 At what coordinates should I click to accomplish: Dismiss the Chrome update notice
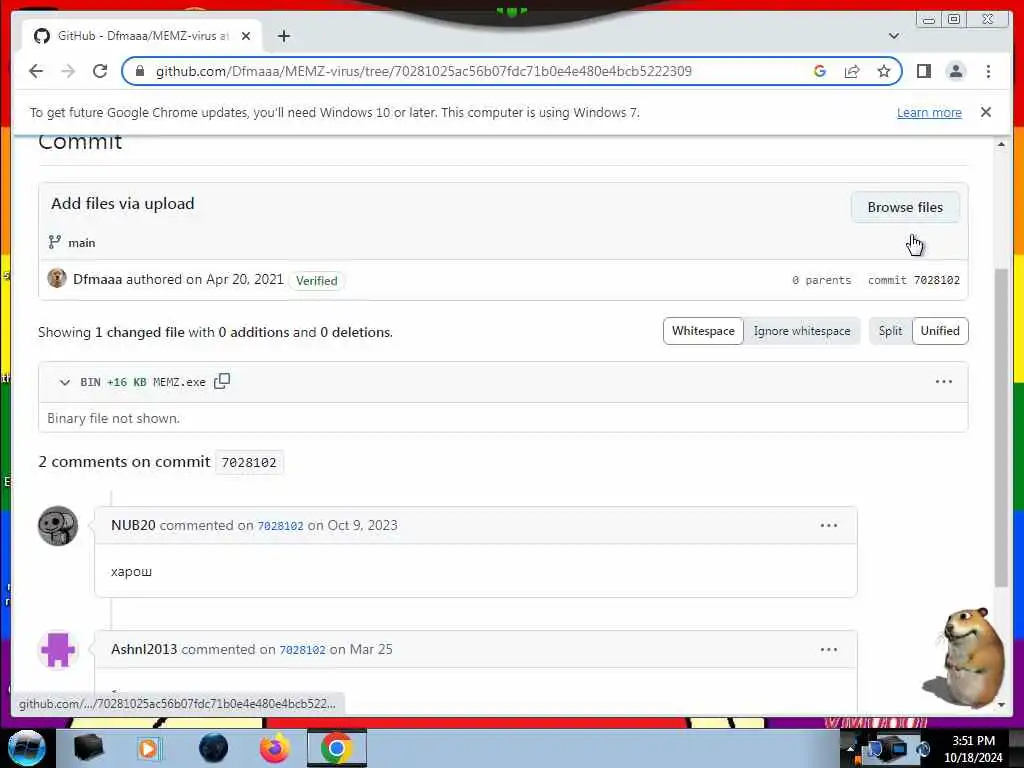(x=985, y=112)
